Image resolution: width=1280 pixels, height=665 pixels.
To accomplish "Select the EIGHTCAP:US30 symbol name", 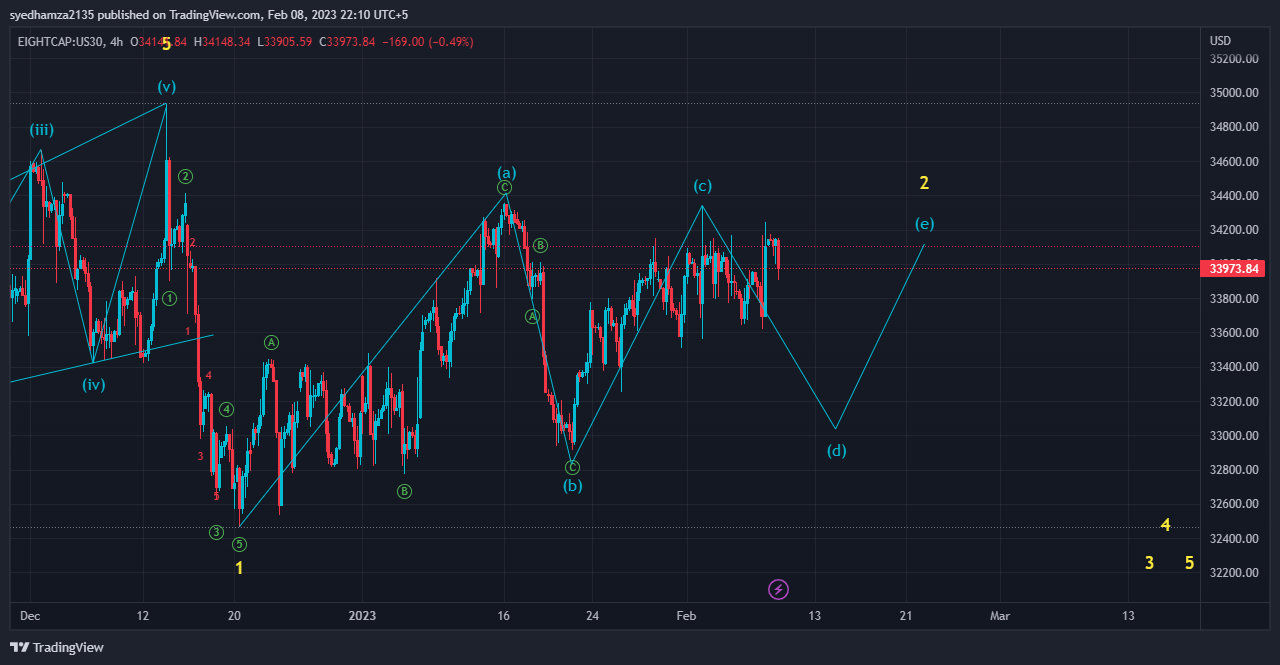I will (61, 42).
